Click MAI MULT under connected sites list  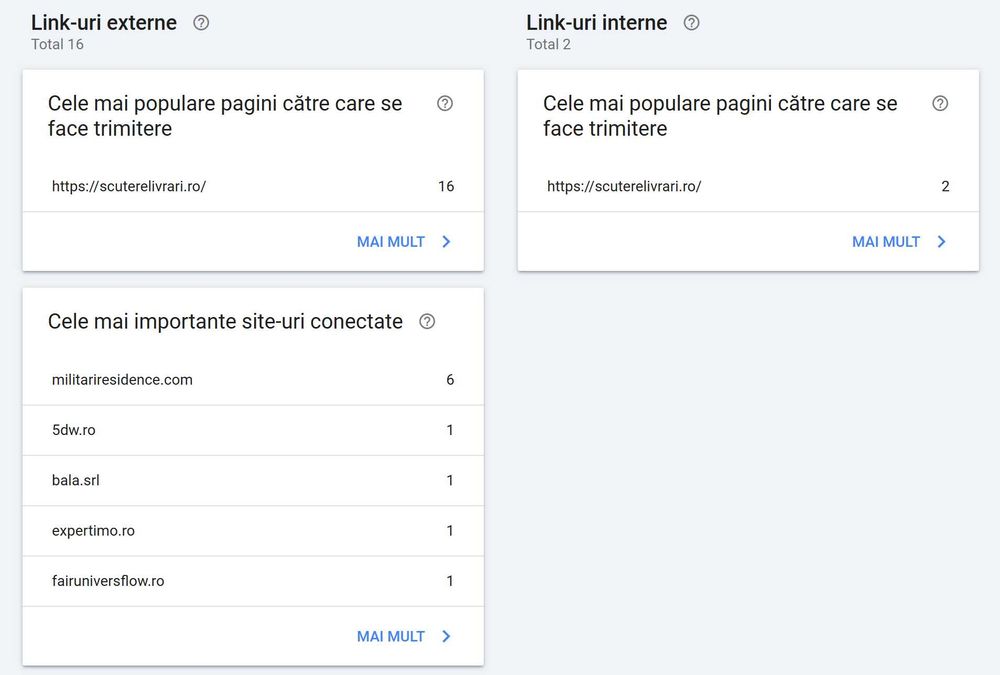pyautogui.click(x=391, y=636)
